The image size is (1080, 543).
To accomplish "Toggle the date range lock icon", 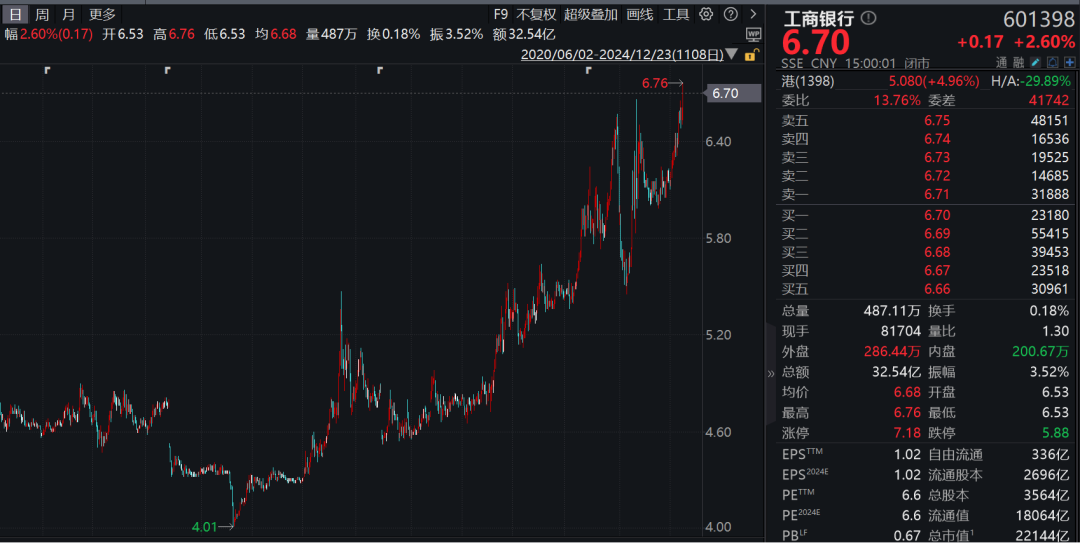I will pyautogui.click(x=751, y=55).
